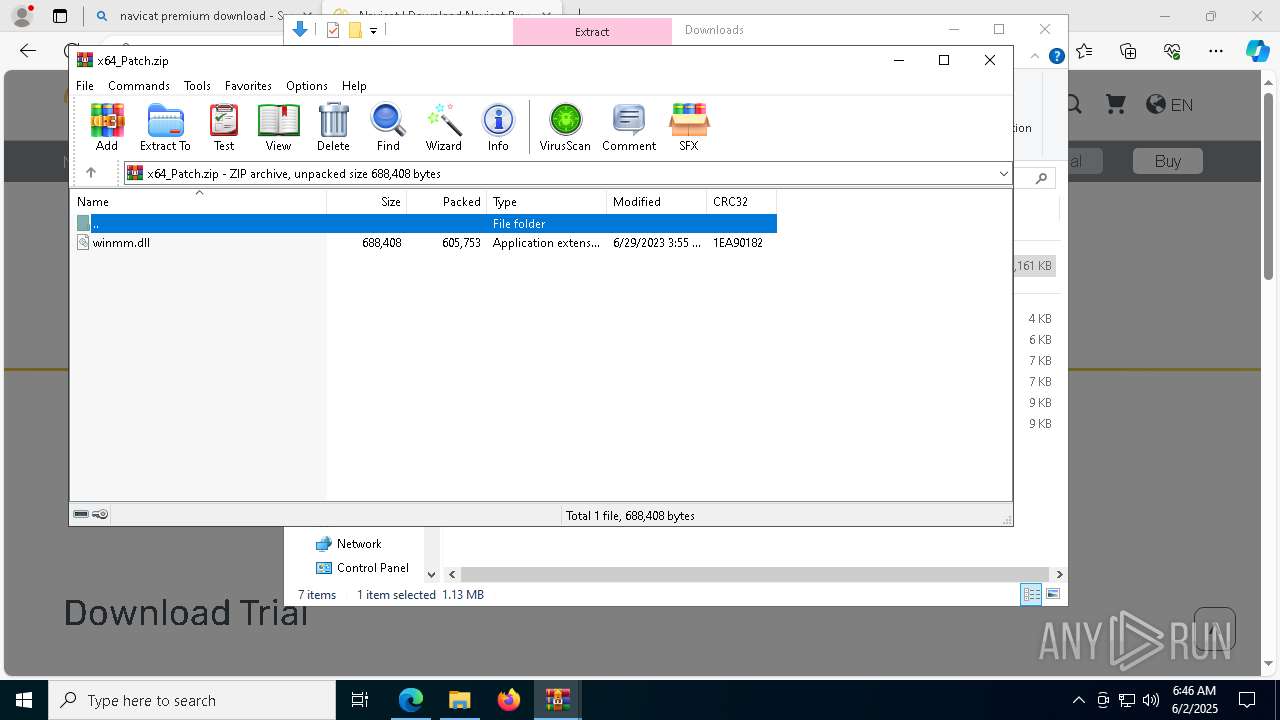The height and width of the screenshot is (720, 1280).
Task: Open Task View from taskbar
Action: [360, 700]
